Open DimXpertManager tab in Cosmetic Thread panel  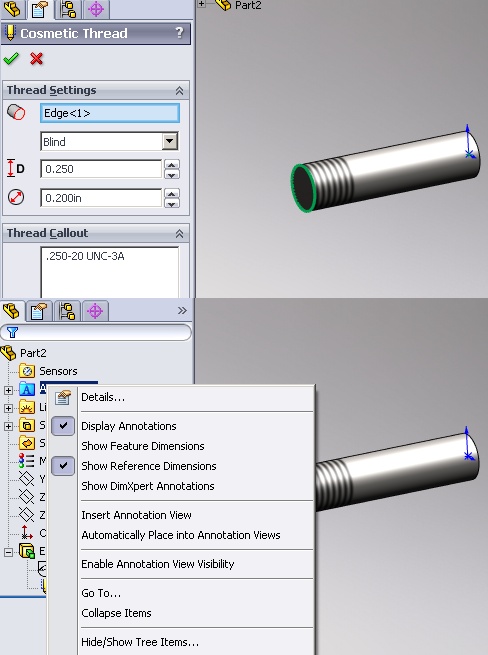pos(96,9)
